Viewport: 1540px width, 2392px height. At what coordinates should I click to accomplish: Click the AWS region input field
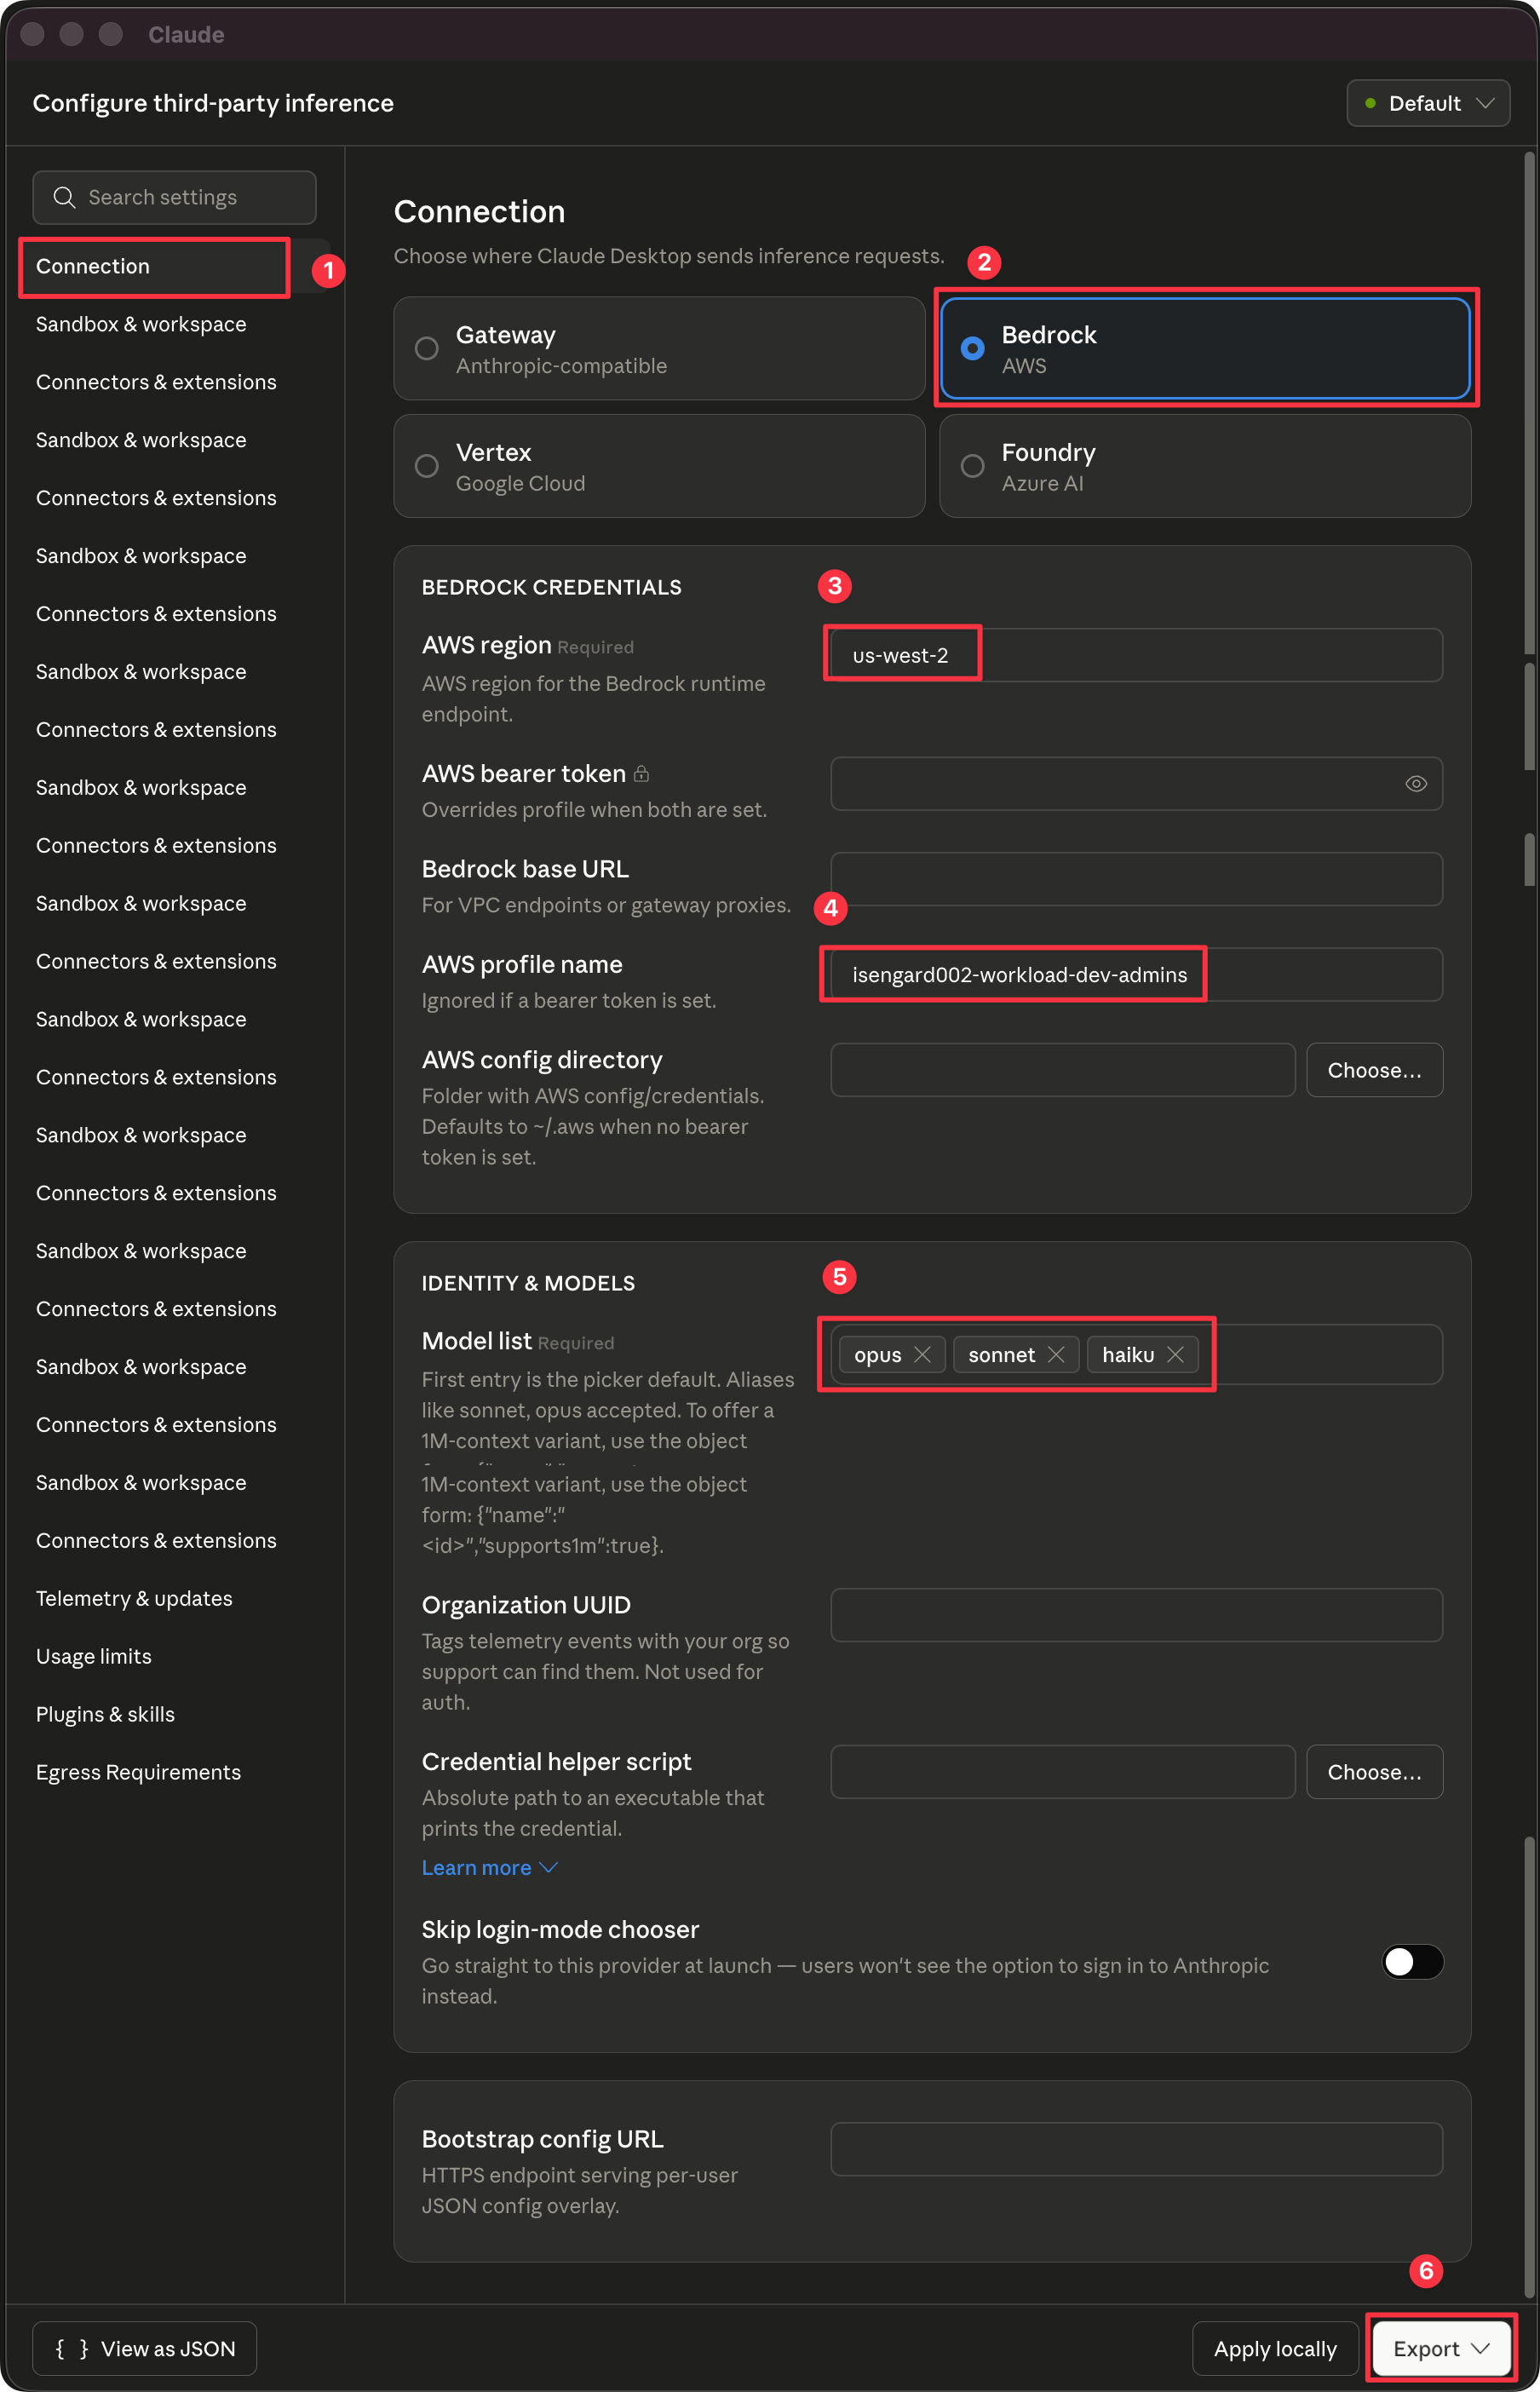[x=1136, y=655]
